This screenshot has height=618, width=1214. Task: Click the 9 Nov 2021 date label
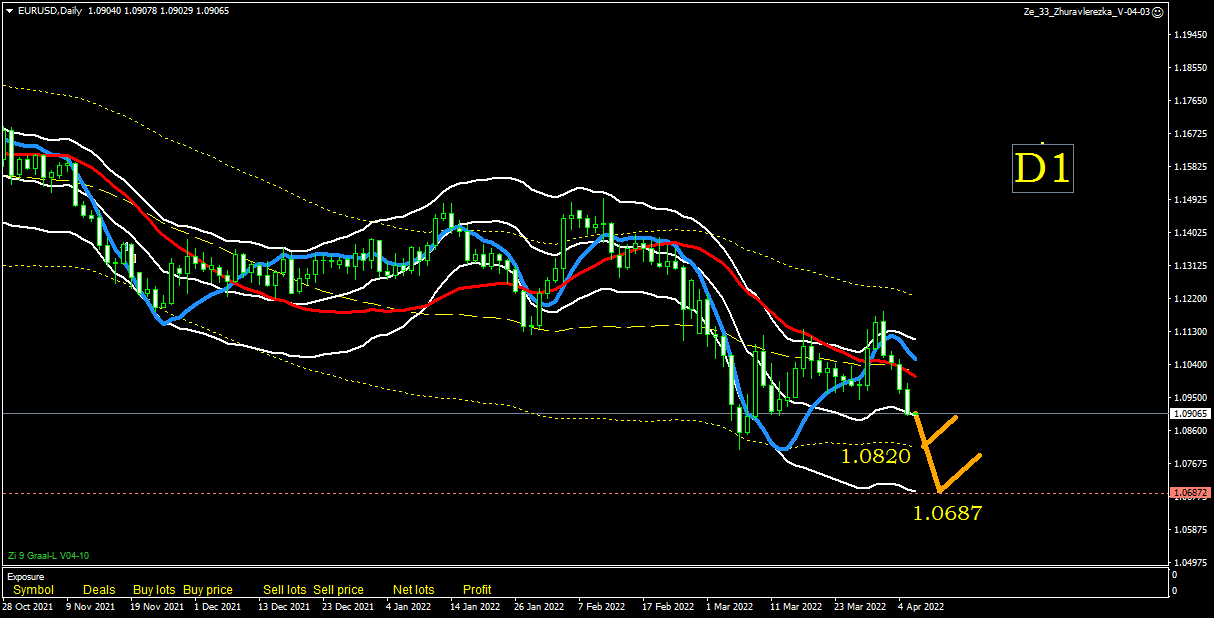pos(91,607)
